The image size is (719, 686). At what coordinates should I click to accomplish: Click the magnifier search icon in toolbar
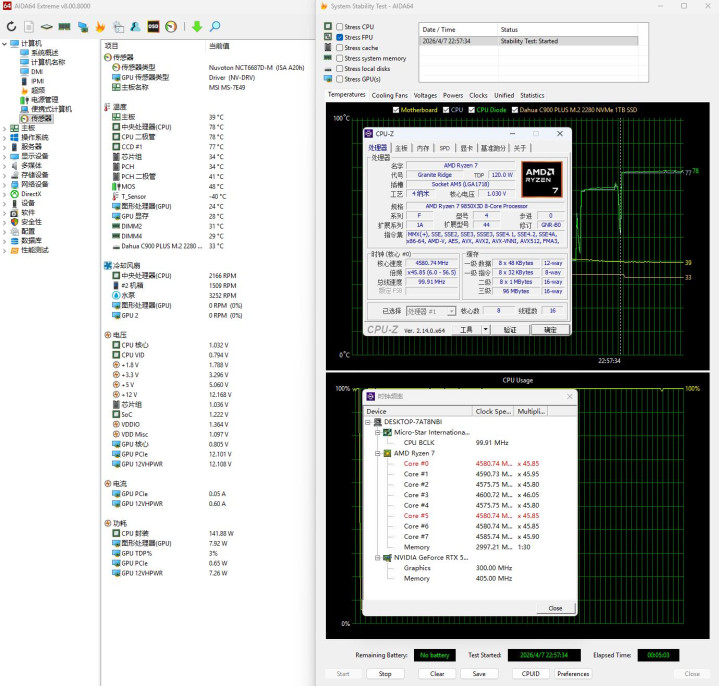(x=214, y=26)
